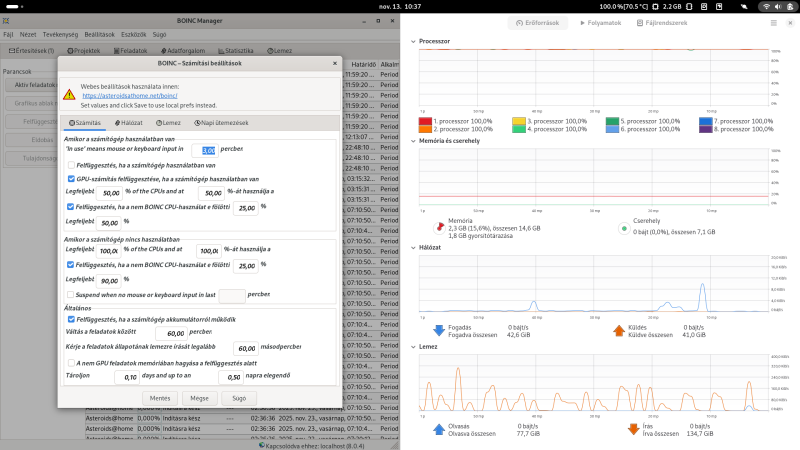Open the asteroidsathome.net/boinc link
Image resolution: width=800 pixels, height=450 pixels.
(x=130, y=96)
